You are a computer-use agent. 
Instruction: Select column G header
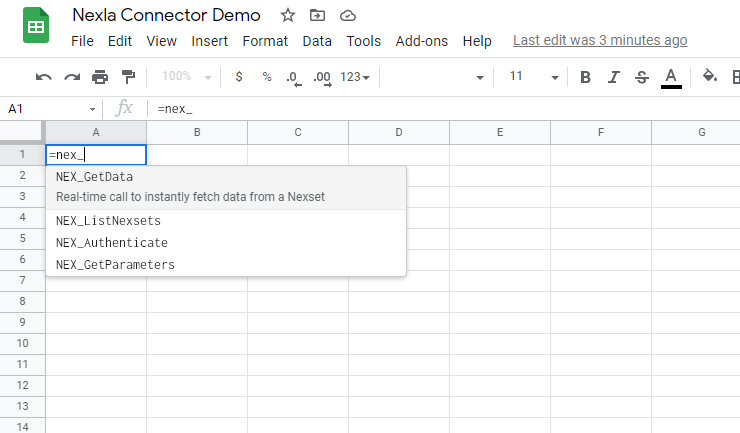pos(696,133)
